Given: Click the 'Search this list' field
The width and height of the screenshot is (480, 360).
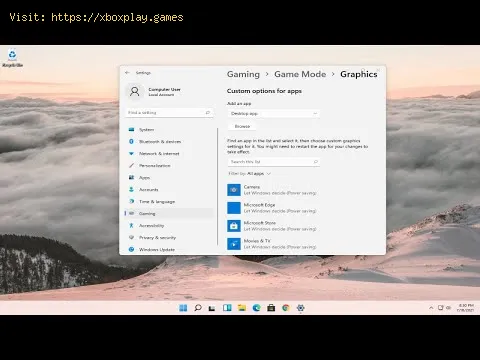Looking at the screenshot, I should point(273,162).
